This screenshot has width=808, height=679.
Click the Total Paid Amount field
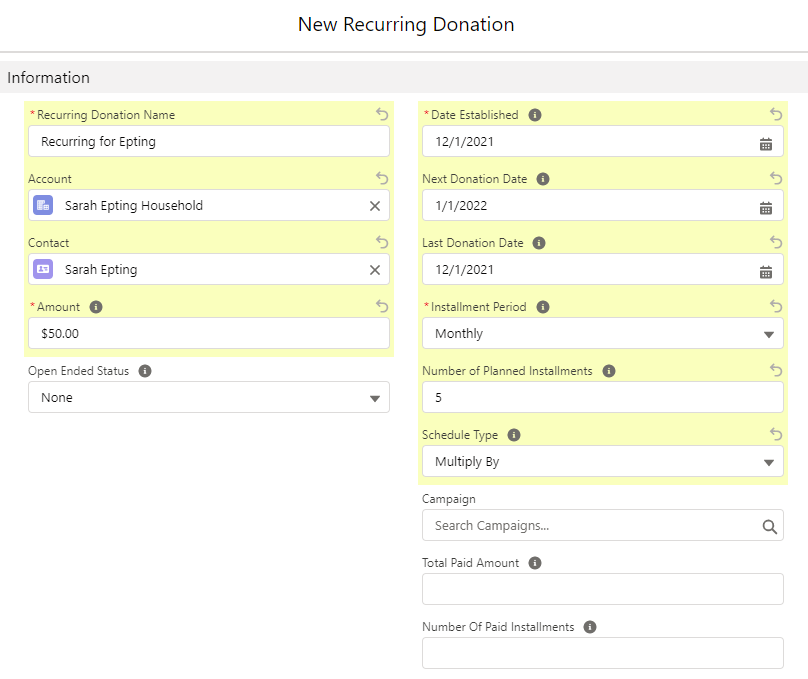[x=602, y=589]
